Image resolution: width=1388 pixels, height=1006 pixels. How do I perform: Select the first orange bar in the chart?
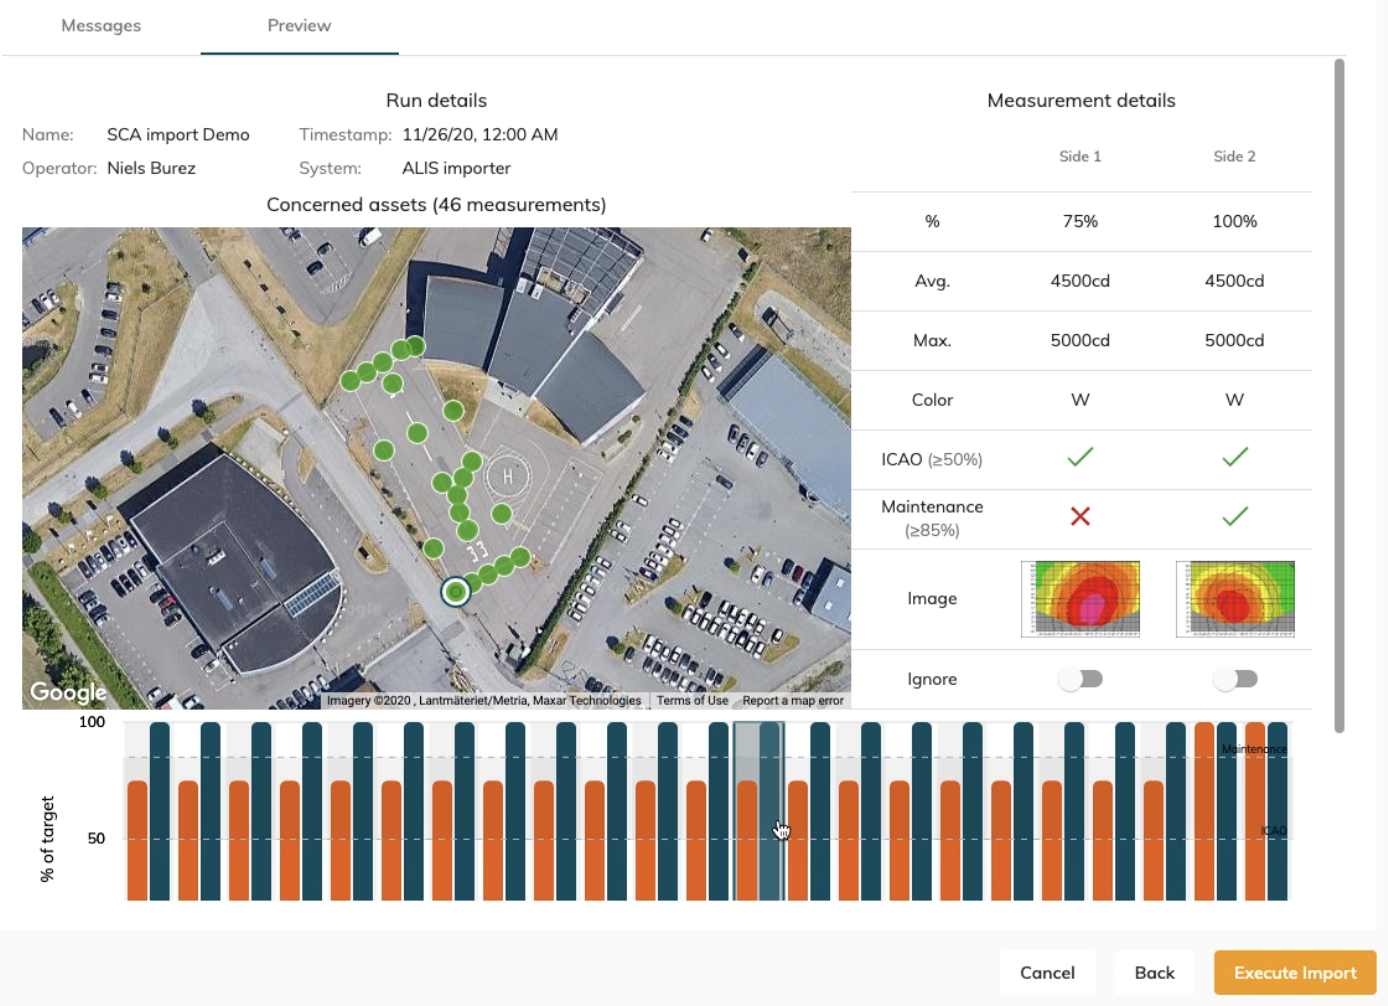click(x=137, y=840)
